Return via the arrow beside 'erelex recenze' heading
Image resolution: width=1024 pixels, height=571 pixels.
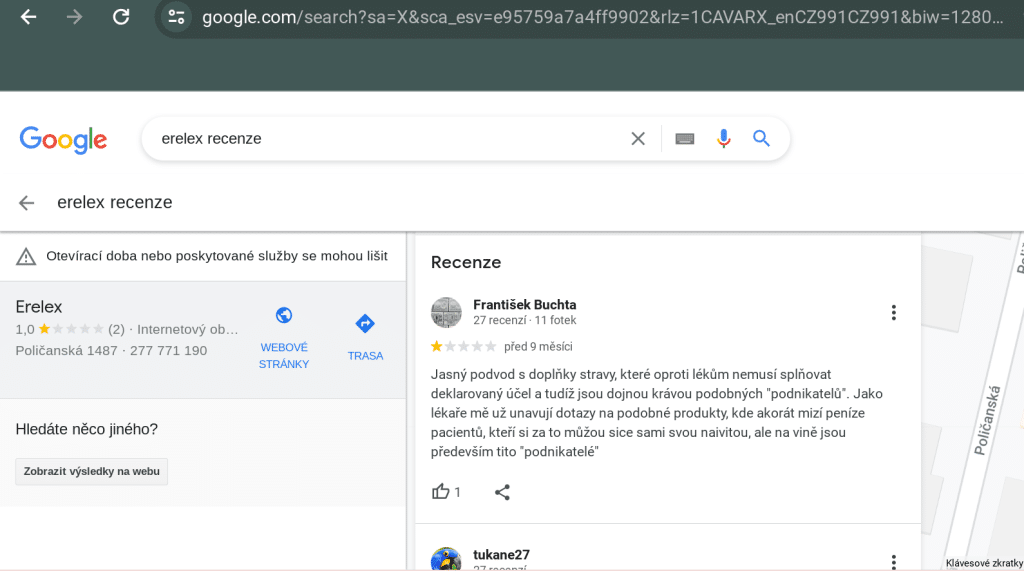coord(27,203)
